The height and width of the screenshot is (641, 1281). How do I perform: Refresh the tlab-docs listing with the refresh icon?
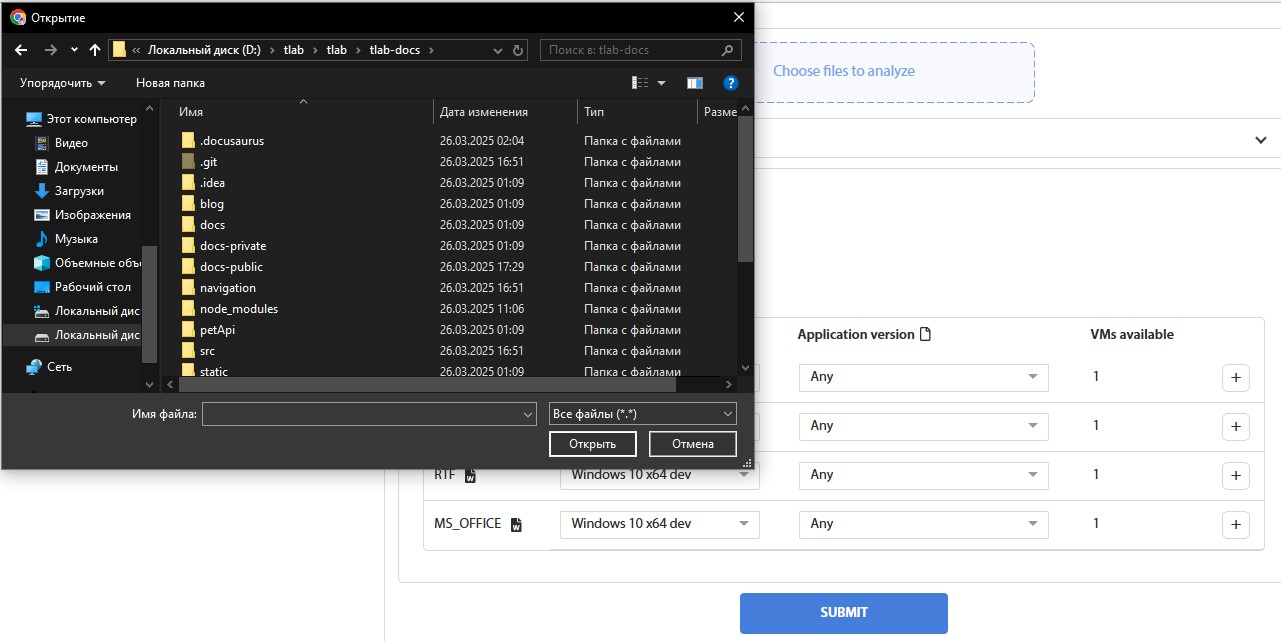[517, 49]
